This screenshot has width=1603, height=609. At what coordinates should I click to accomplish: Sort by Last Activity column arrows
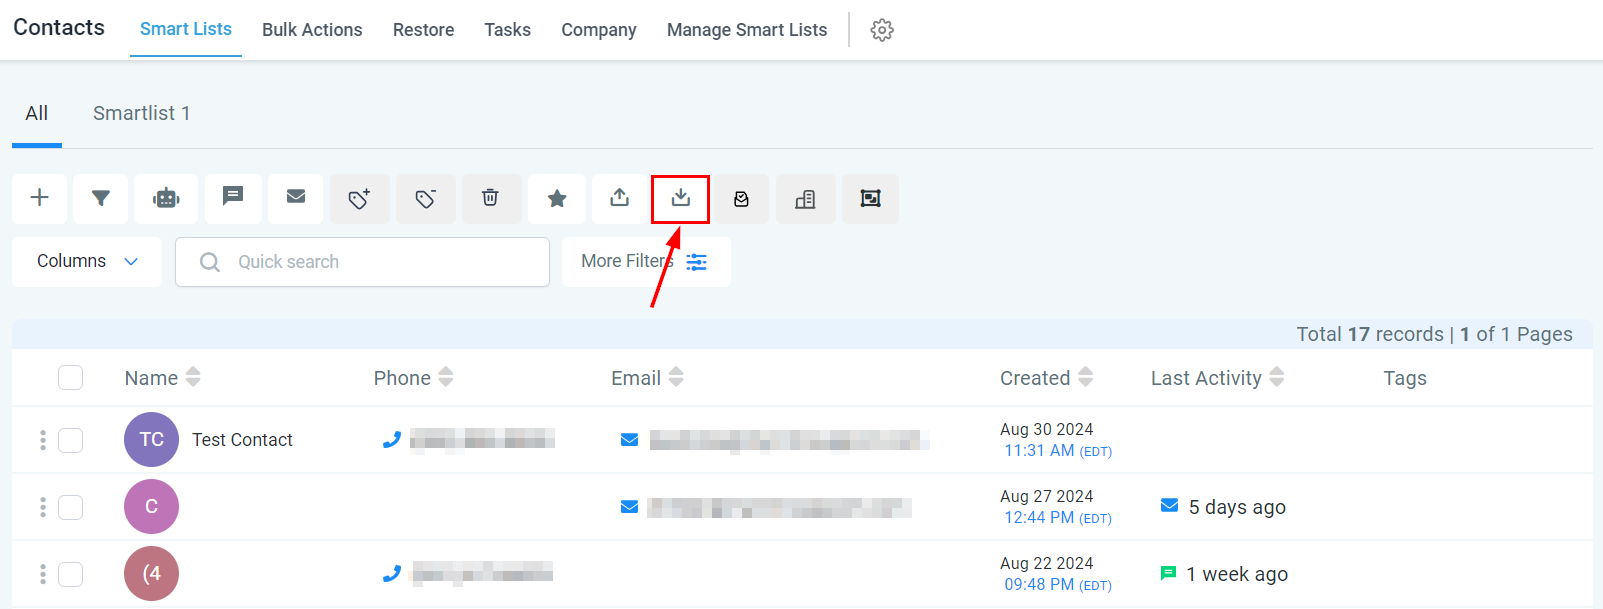(1277, 377)
